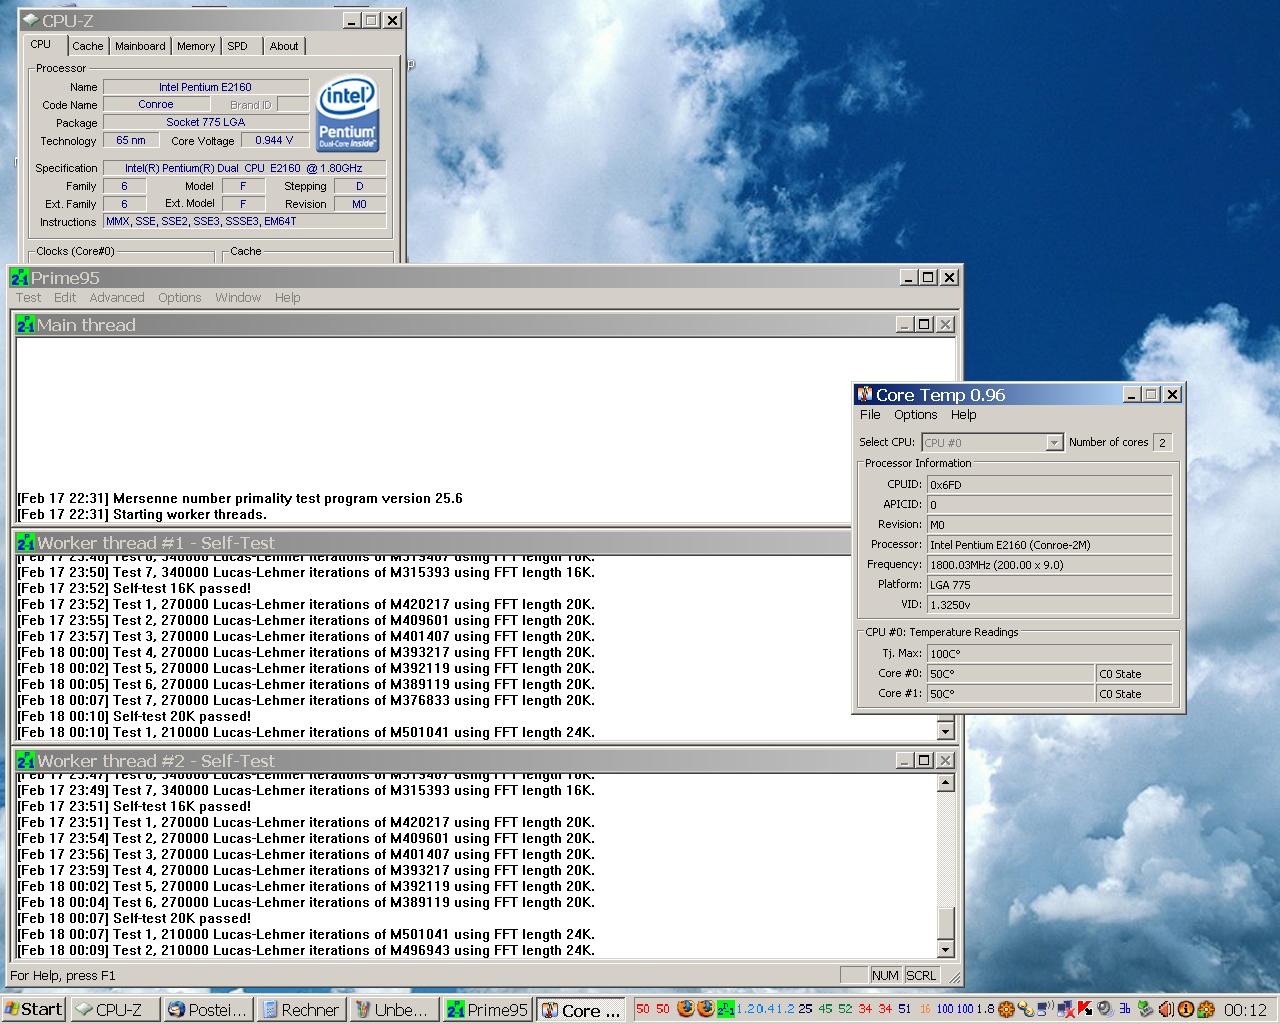Open the Advanced menu in Prime95
This screenshot has width=1280, height=1024.
(117, 297)
